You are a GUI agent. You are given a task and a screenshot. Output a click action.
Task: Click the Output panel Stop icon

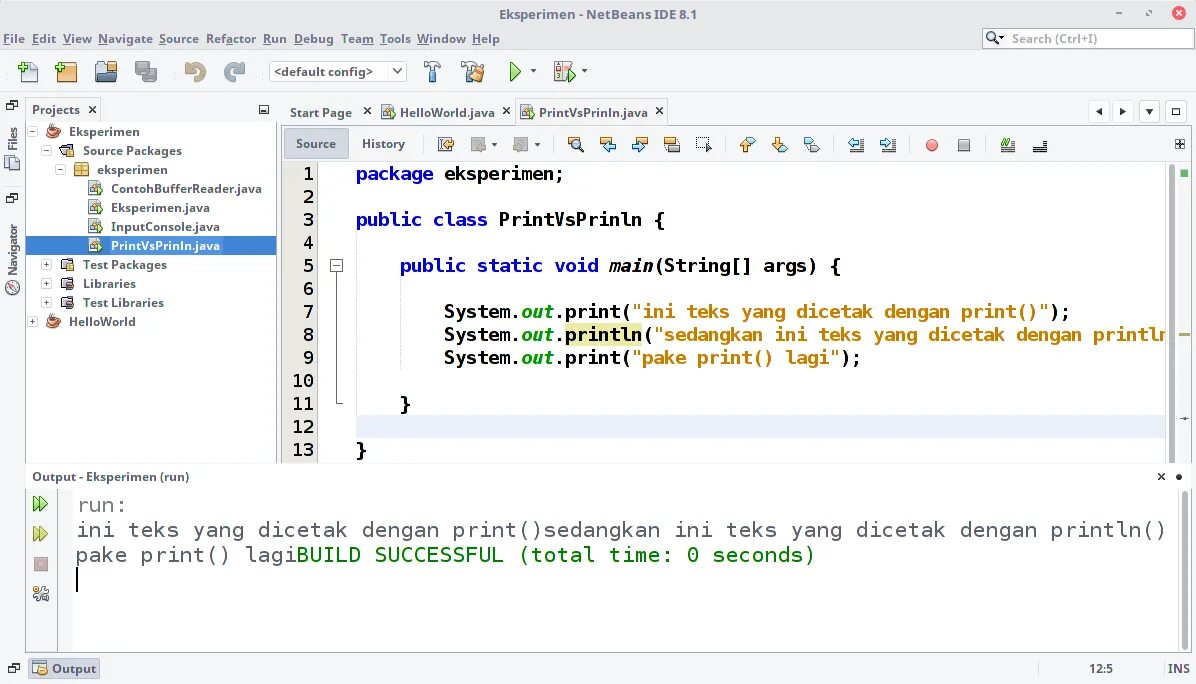[41, 564]
